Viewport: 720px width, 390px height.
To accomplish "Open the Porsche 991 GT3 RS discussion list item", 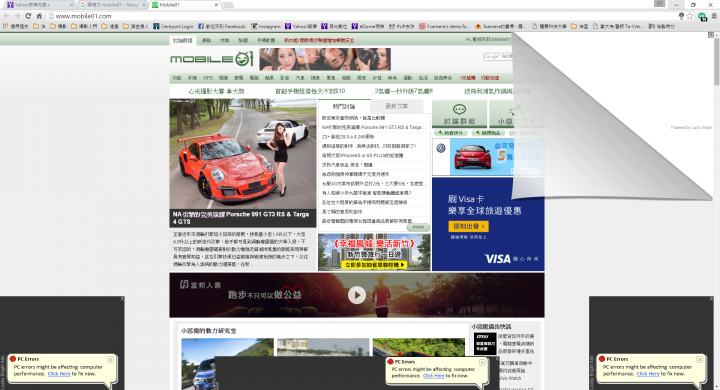I will tap(374, 127).
